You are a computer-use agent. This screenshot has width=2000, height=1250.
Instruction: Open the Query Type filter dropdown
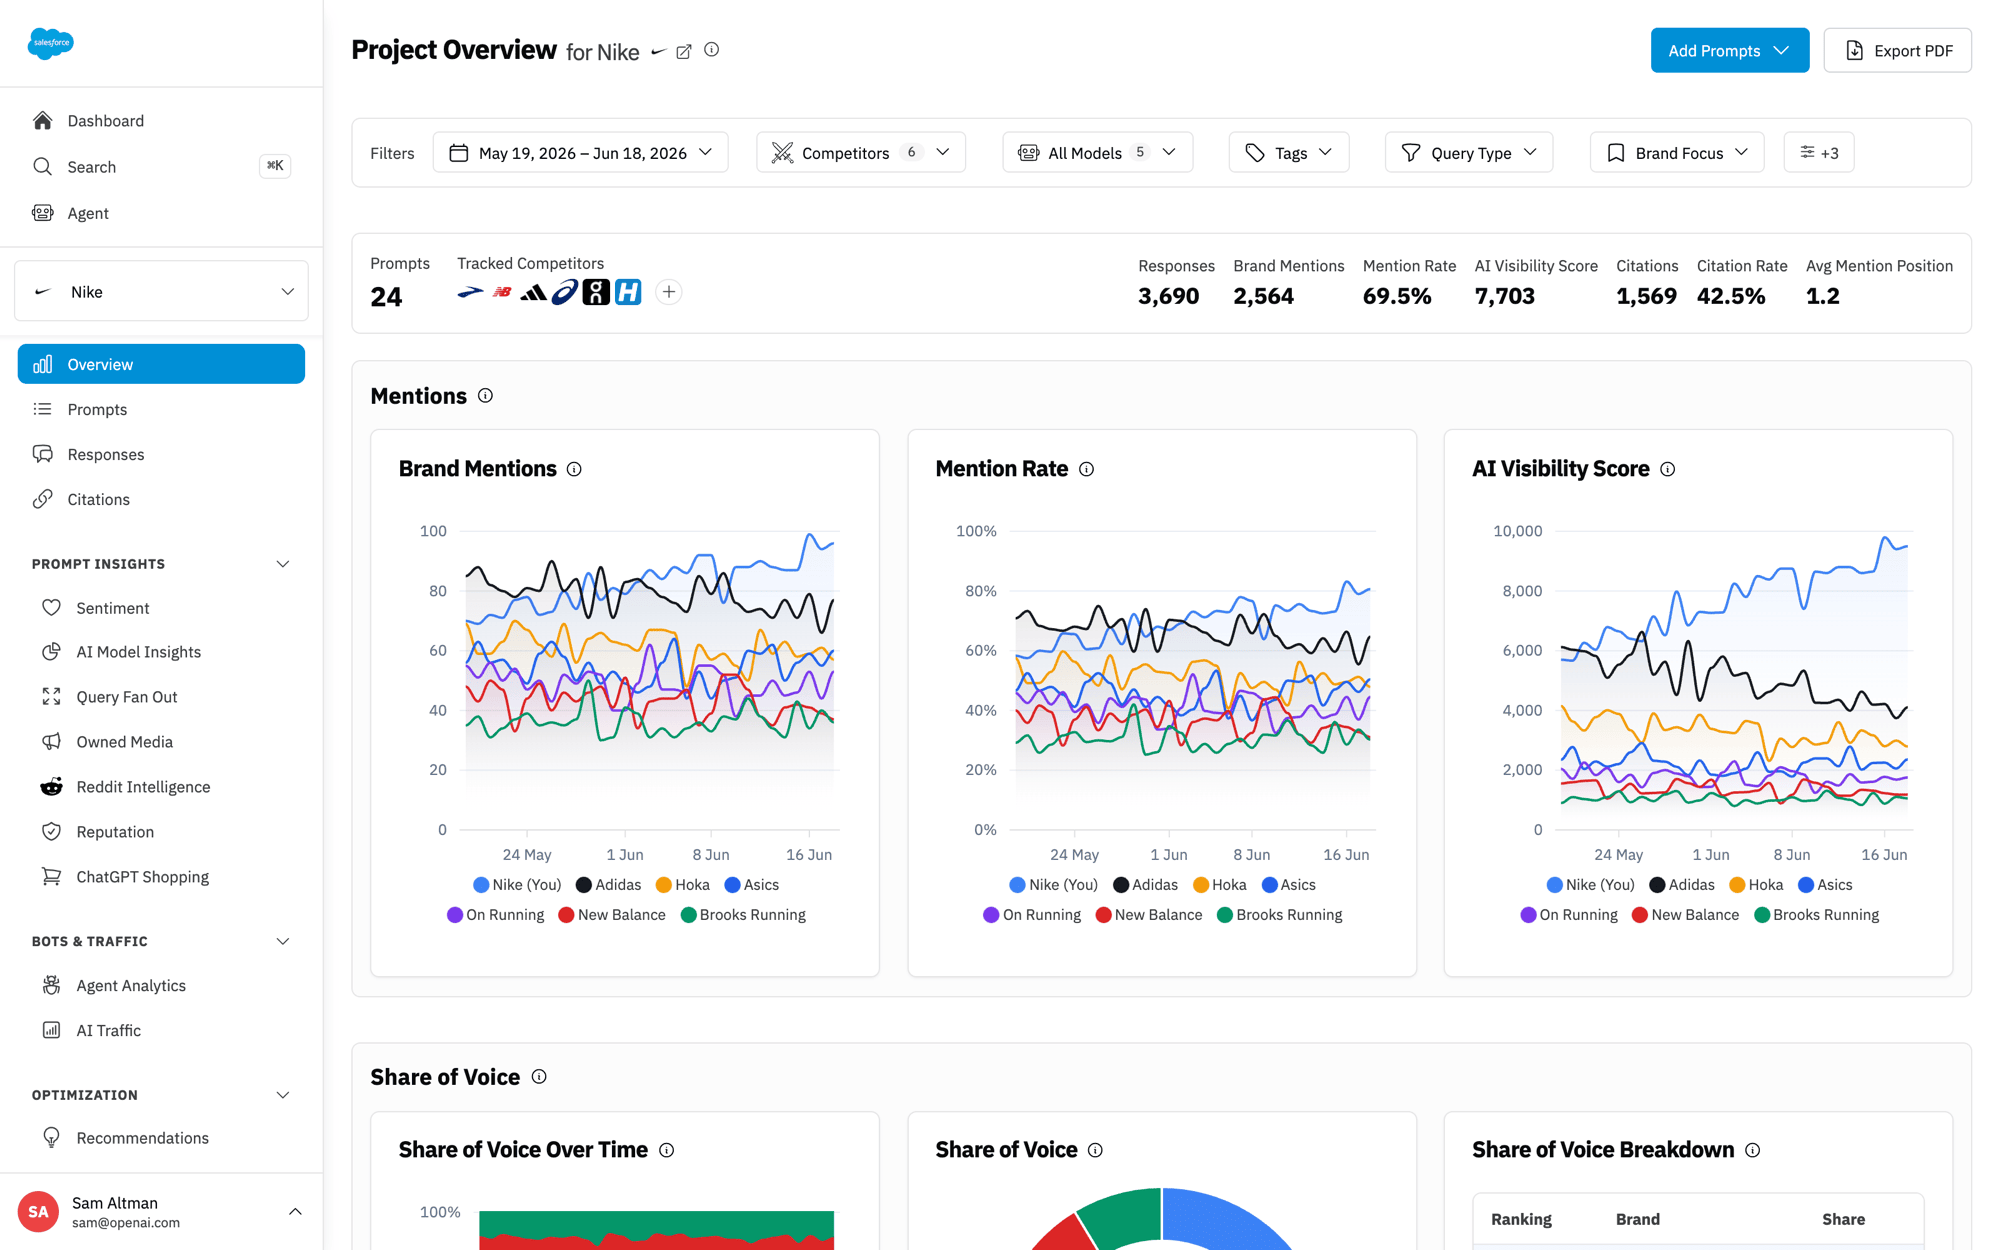click(1469, 153)
